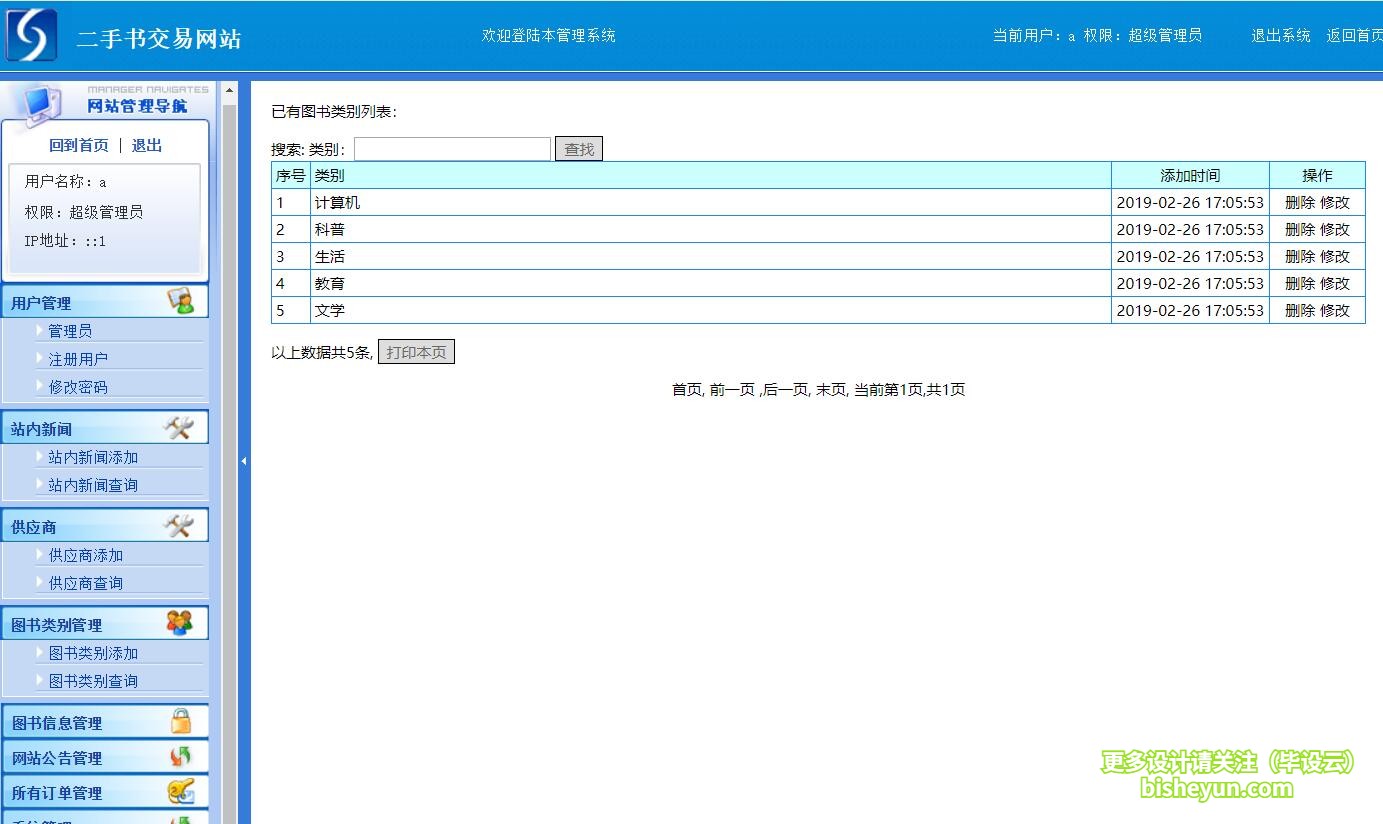1383x824 pixels.
Task: Click the 序号 column header
Action: click(291, 175)
